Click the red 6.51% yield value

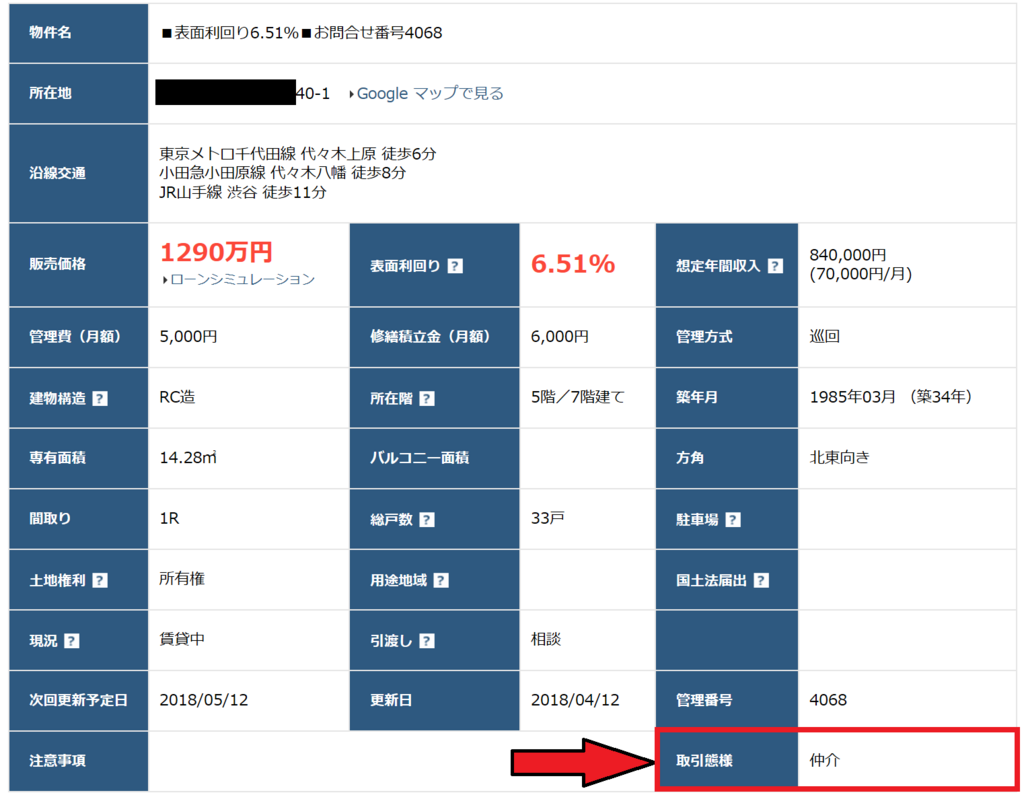572,264
